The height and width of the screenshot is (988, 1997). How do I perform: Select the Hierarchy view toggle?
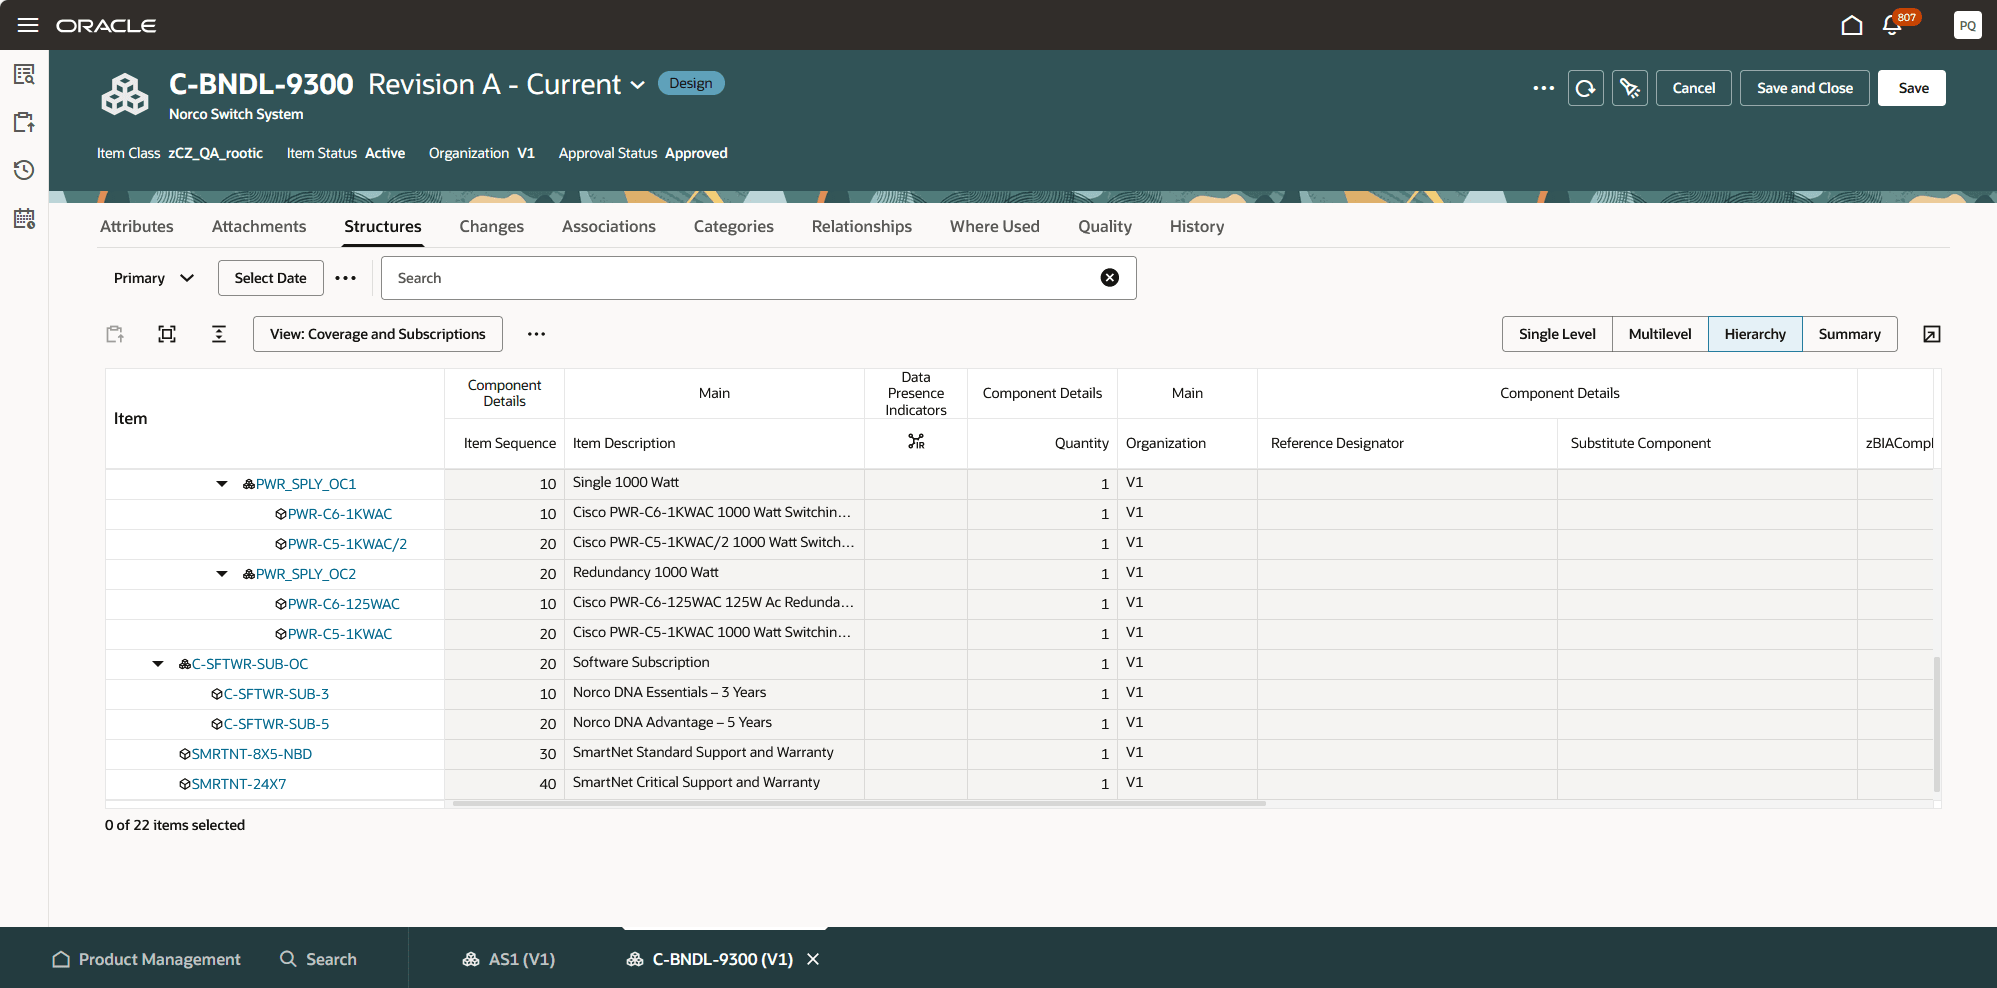point(1755,334)
